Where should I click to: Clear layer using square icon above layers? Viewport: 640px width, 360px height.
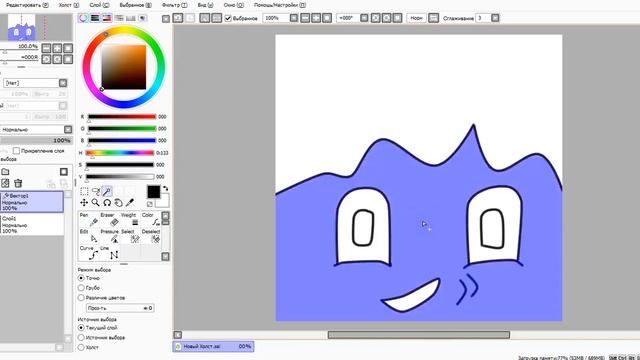64,172
